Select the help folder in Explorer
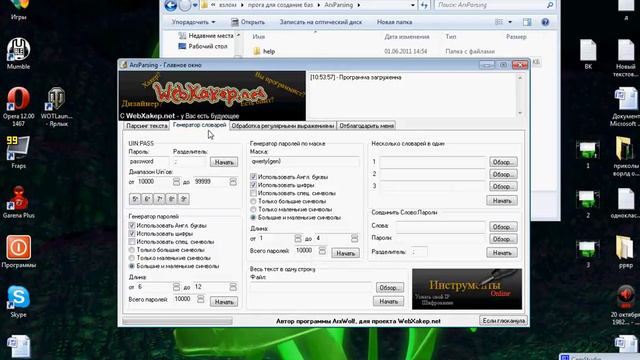 (269, 51)
